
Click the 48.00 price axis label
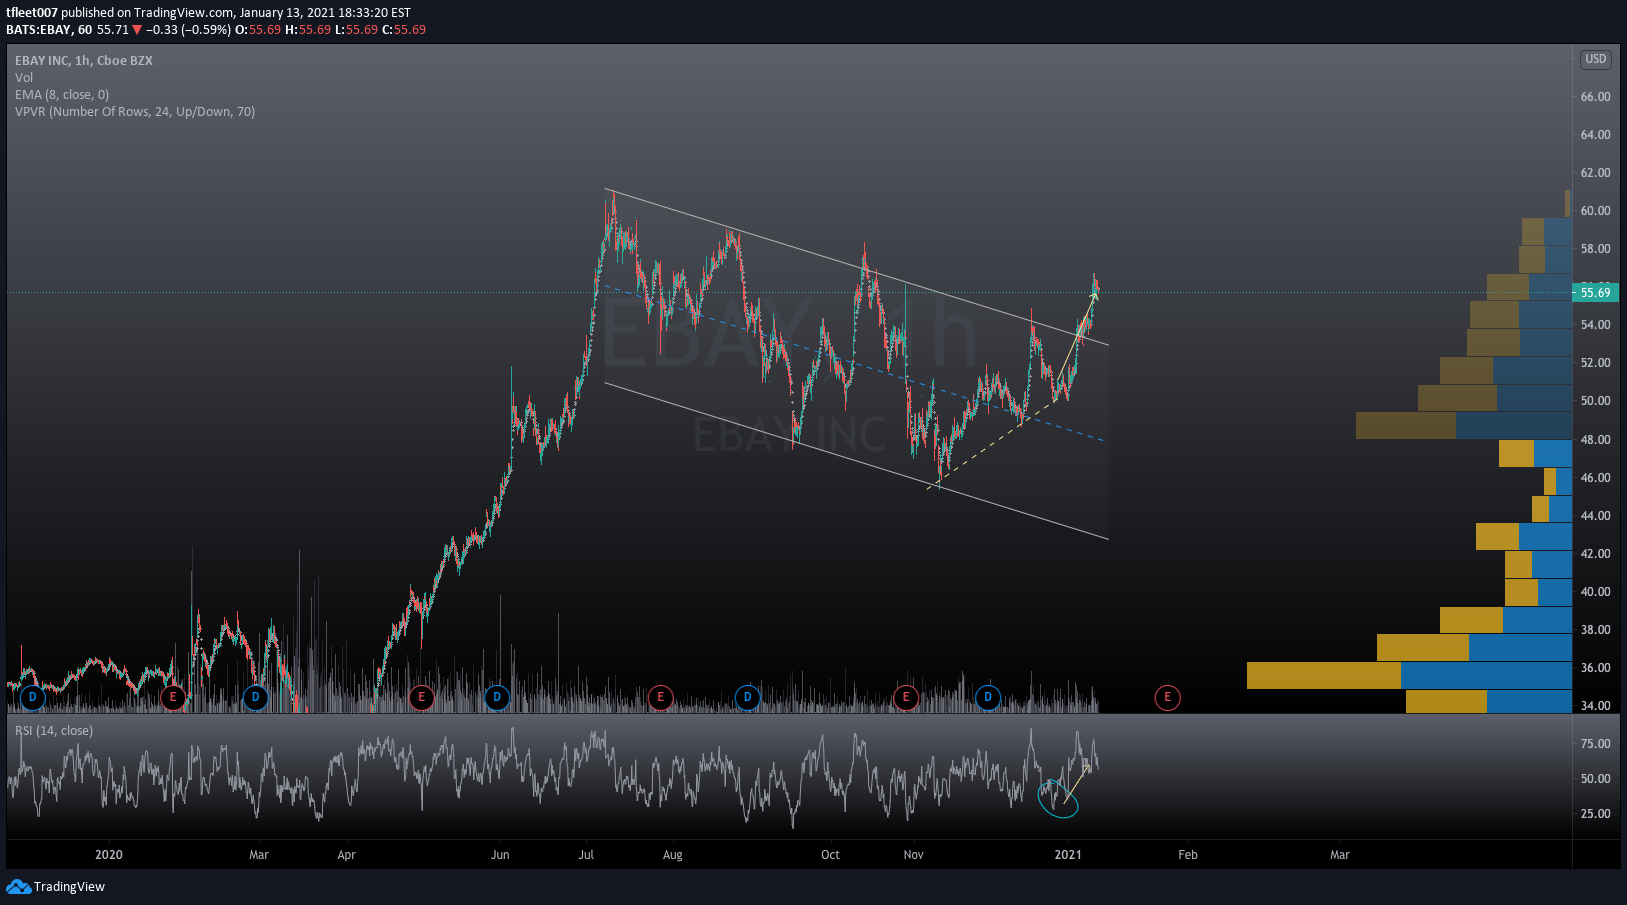tap(1595, 440)
